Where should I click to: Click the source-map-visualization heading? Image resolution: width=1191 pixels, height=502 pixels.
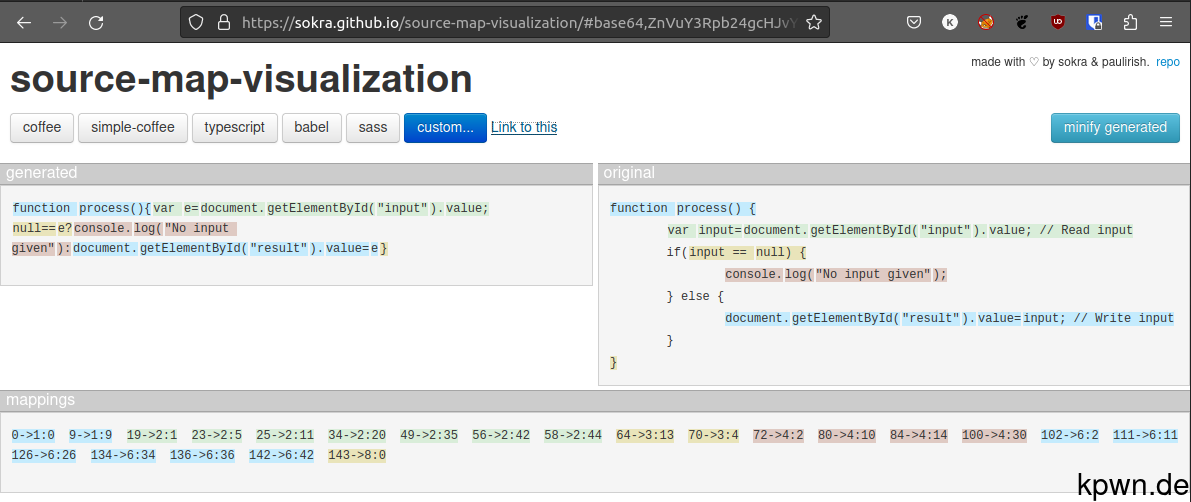(x=242, y=78)
